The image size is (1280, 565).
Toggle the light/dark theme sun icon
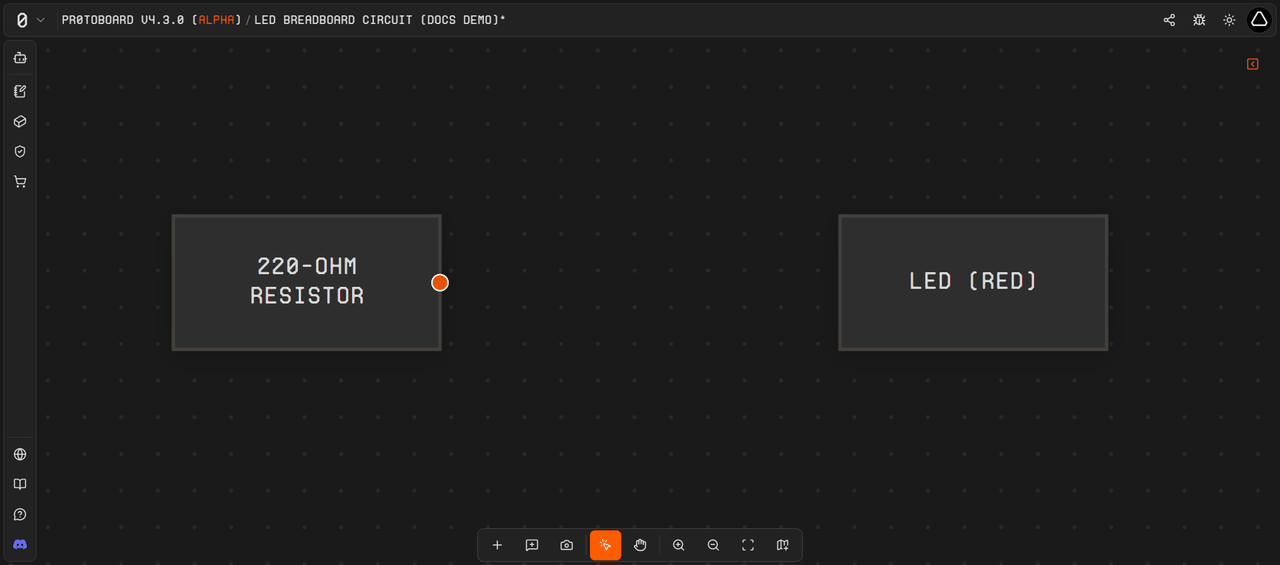[x=1229, y=20]
